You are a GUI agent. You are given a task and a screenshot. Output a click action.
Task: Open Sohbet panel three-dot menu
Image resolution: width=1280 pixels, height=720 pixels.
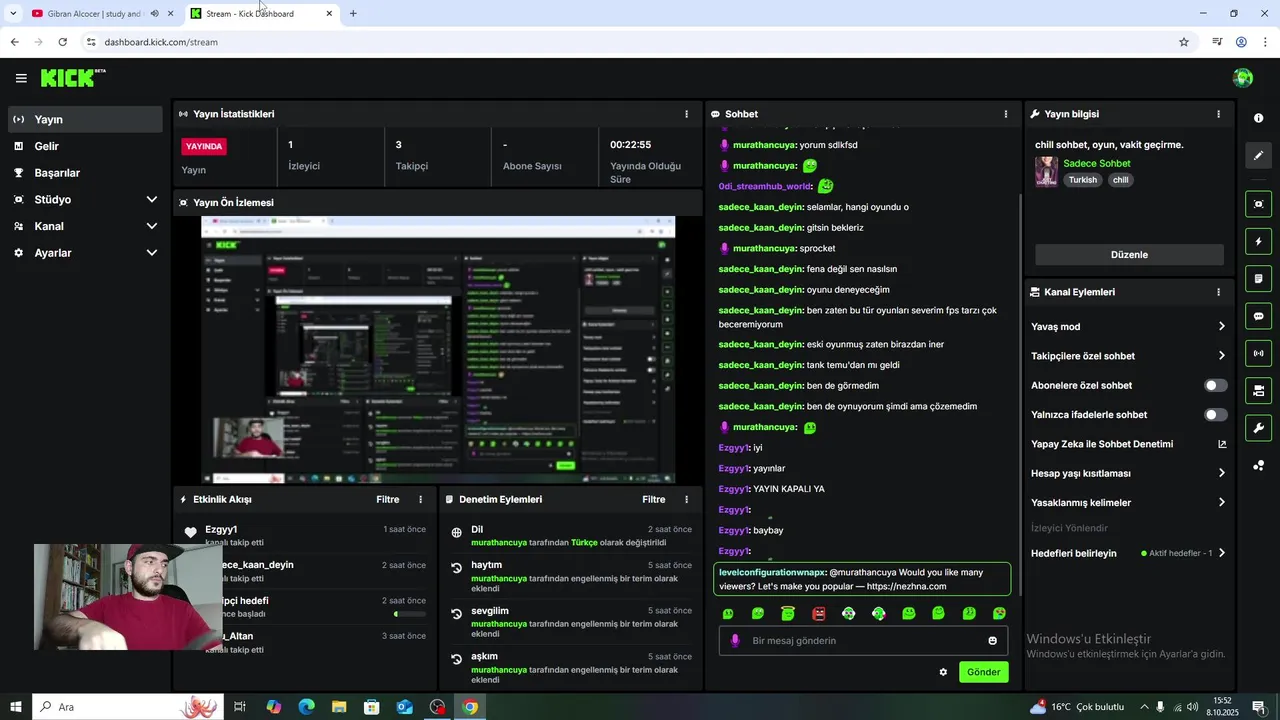(1006, 114)
